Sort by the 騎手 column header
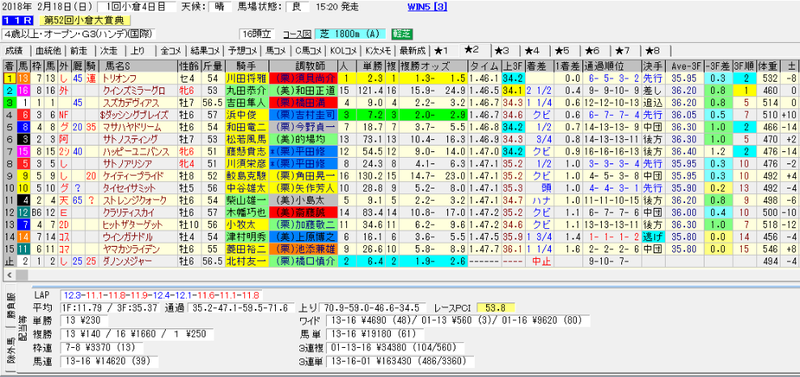The image size is (800, 377). pos(246,66)
